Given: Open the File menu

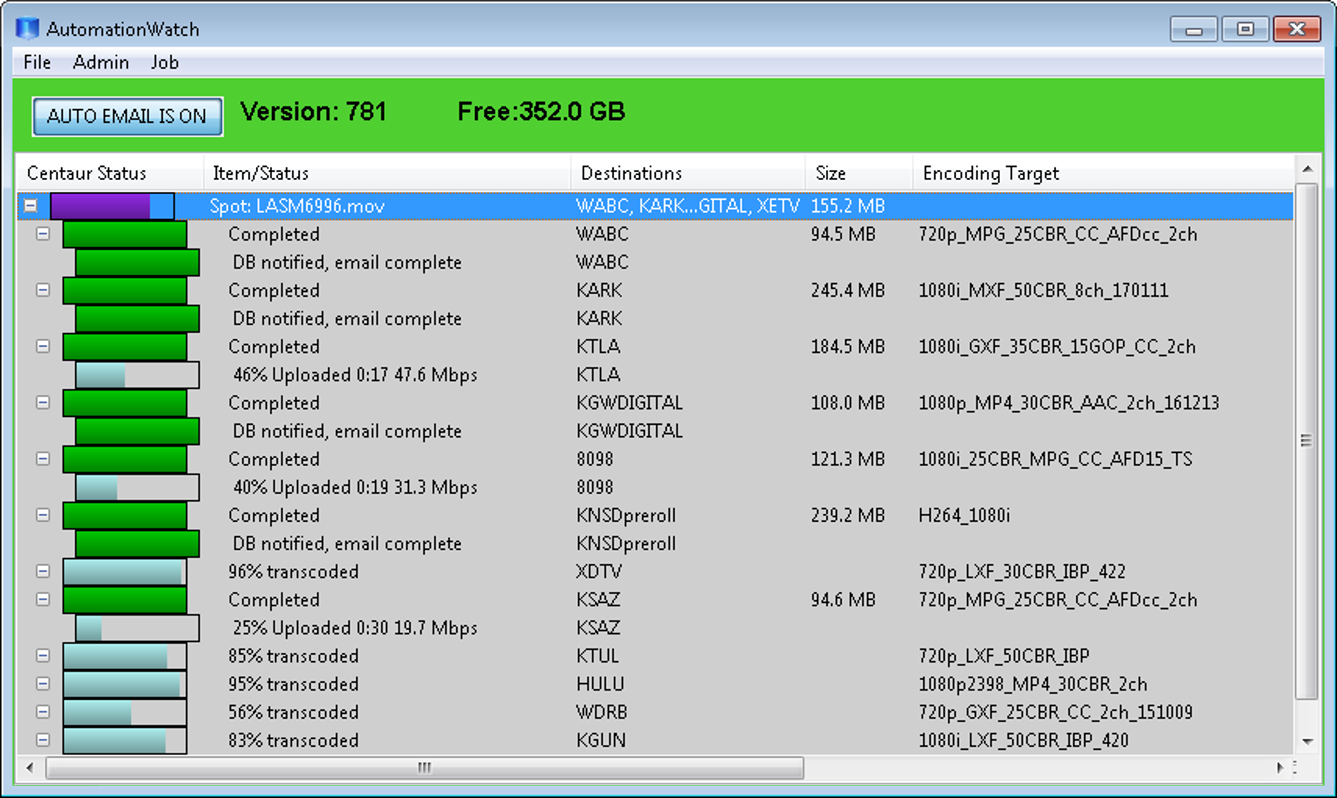Looking at the screenshot, I should (37, 62).
